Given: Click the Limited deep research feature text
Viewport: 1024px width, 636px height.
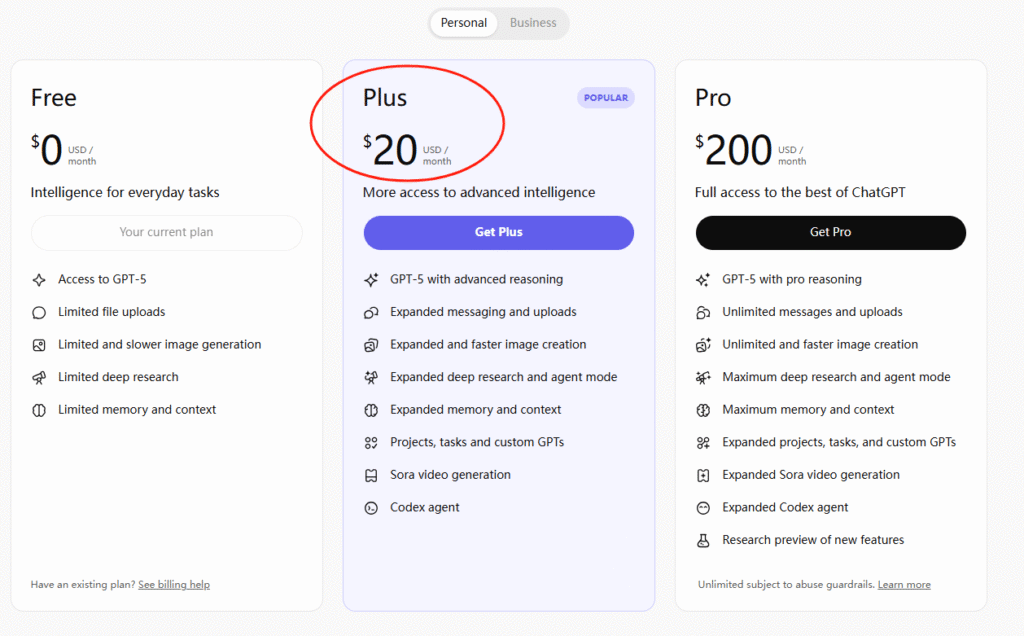Looking at the screenshot, I should [118, 377].
